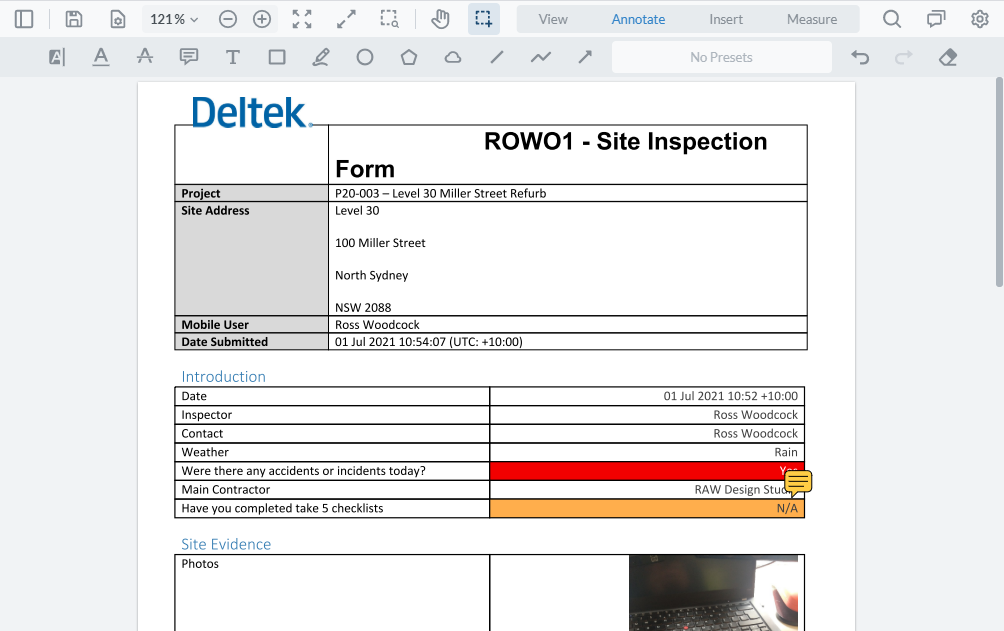Image resolution: width=1004 pixels, height=631 pixels.
Task: Select the arrow annotation tool
Action: pyautogui.click(x=585, y=58)
